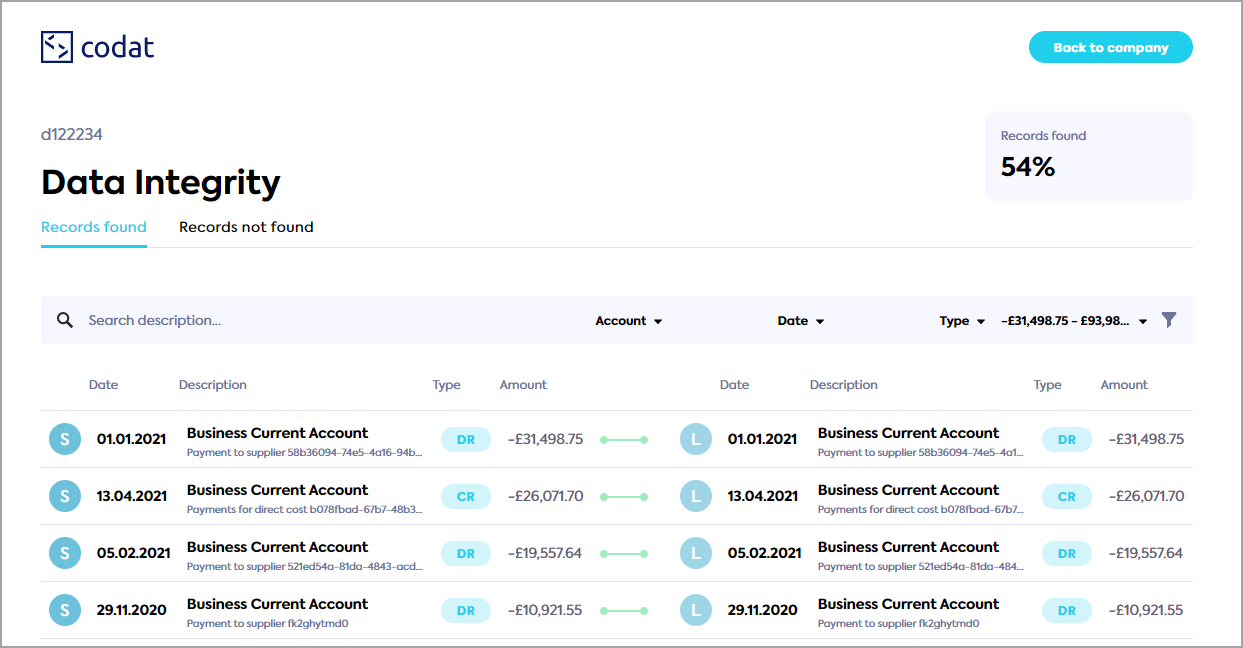Screen dimensions: 1243x648
Task: Click the left-side date 29.11.2020
Action: coord(132,611)
